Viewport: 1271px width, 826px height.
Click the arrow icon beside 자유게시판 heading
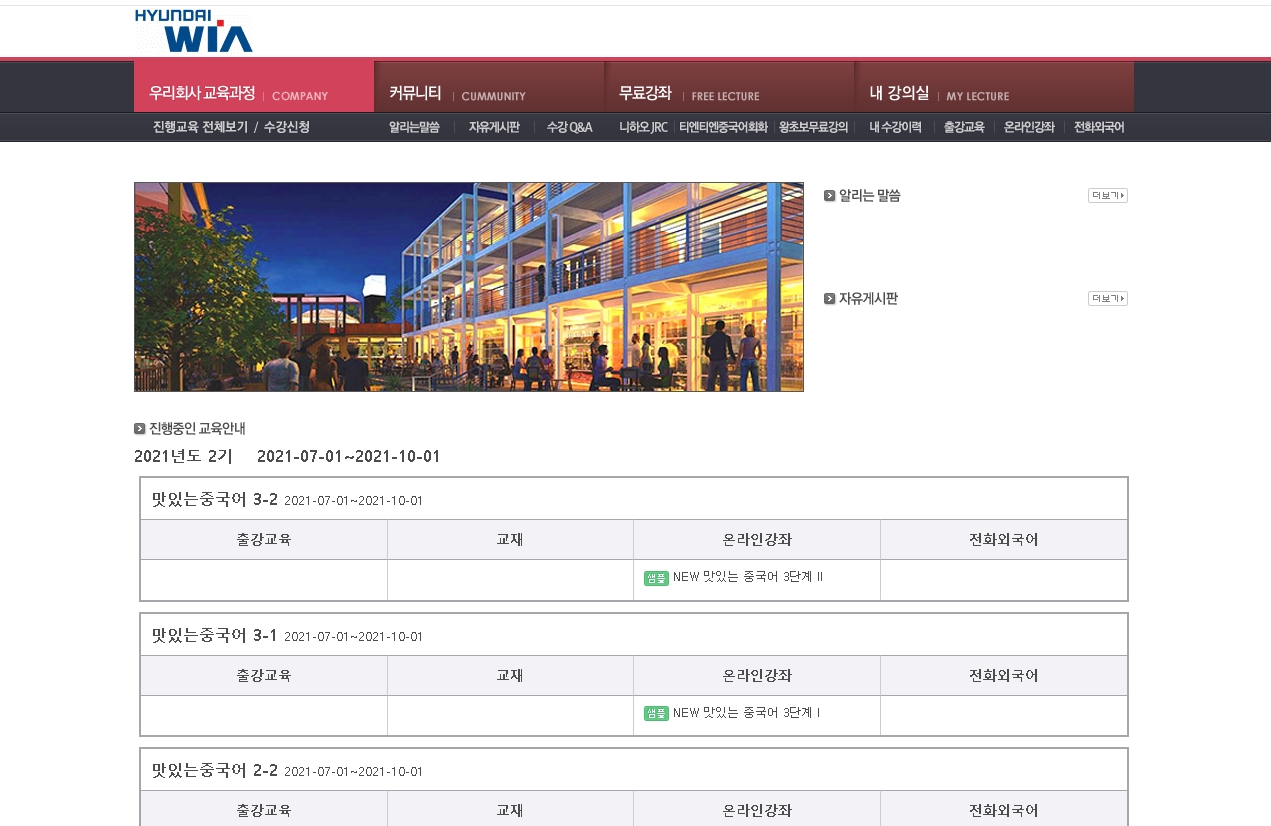coord(830,298)
